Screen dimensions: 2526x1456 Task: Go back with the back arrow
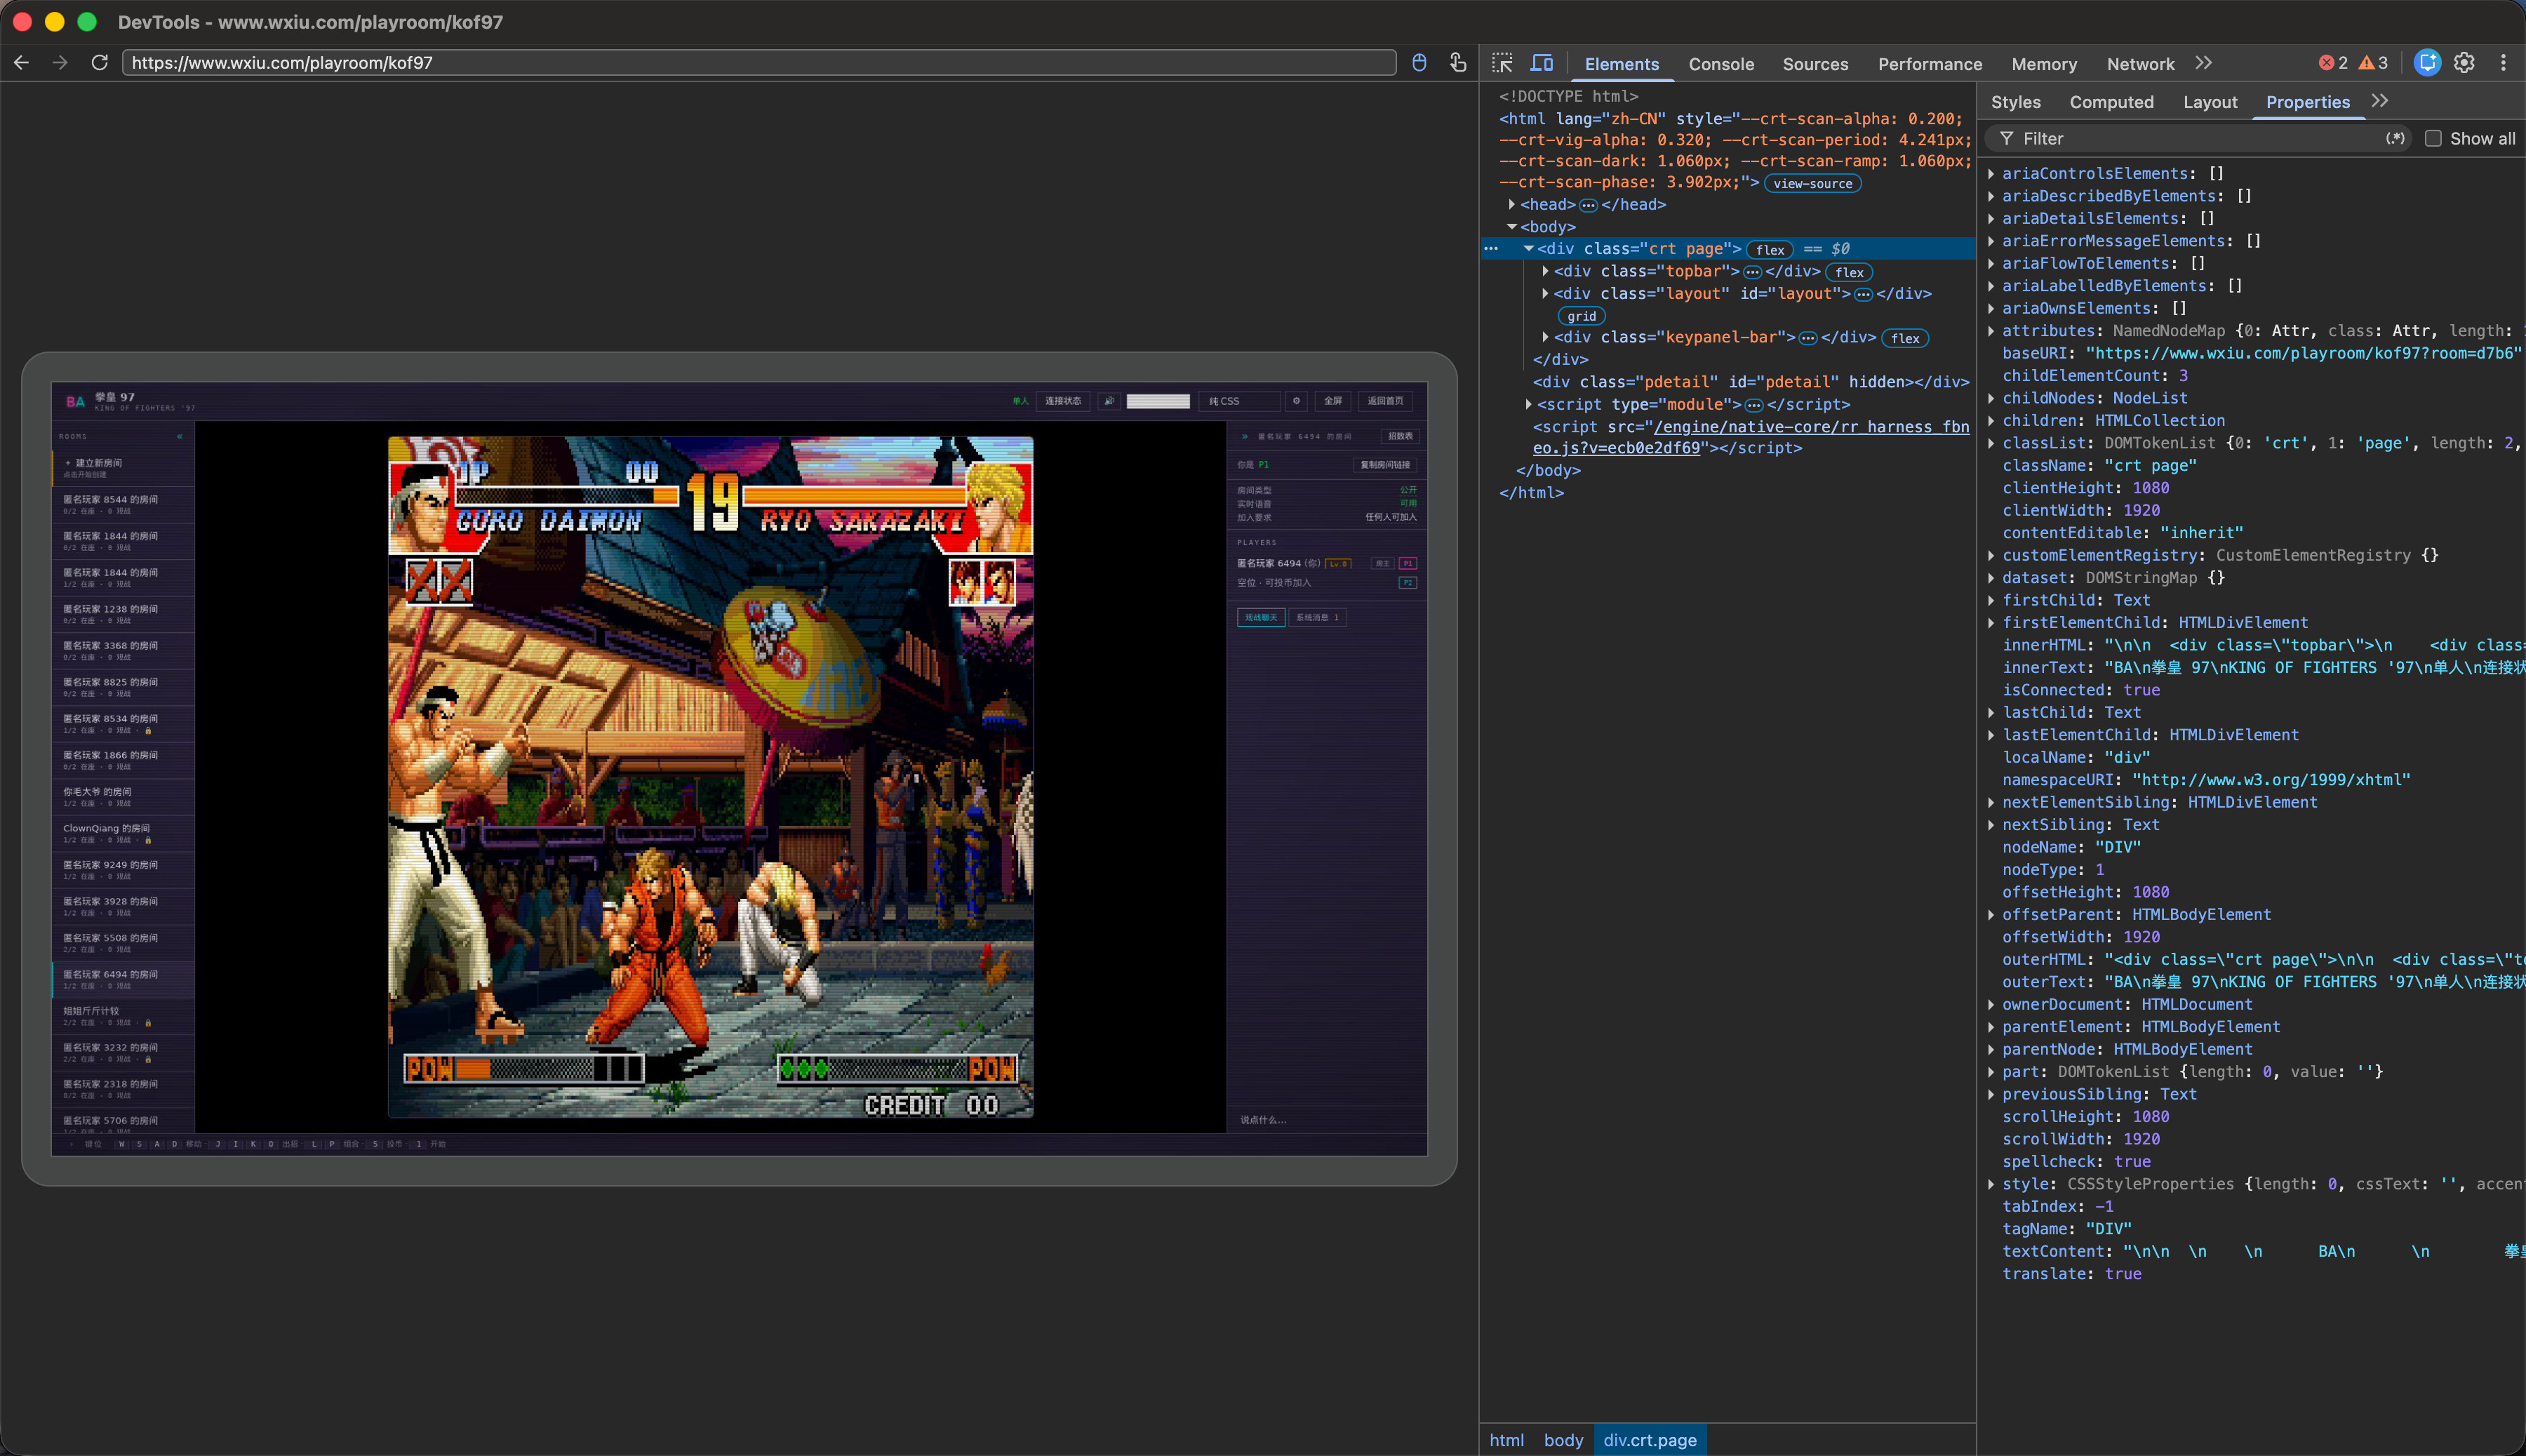21,62
